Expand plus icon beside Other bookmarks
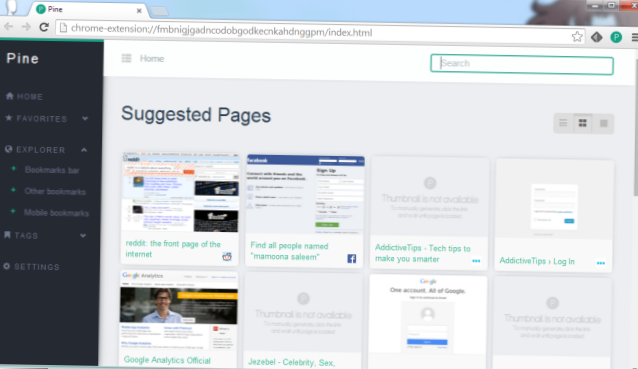 13,190
